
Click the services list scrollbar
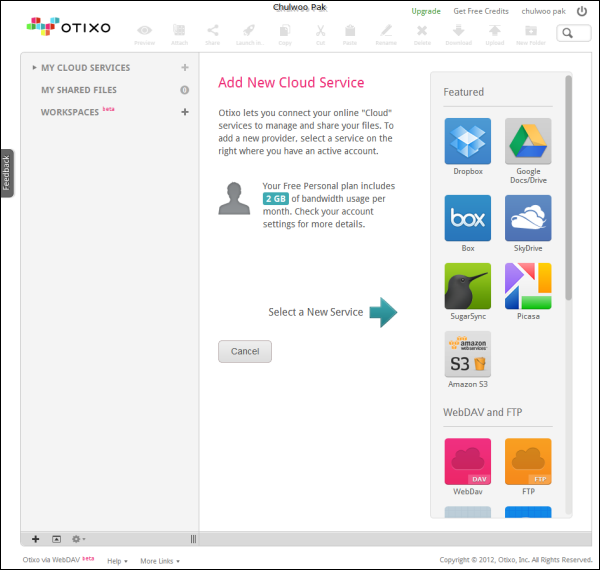pyautogui.click(x=569, y=187)
